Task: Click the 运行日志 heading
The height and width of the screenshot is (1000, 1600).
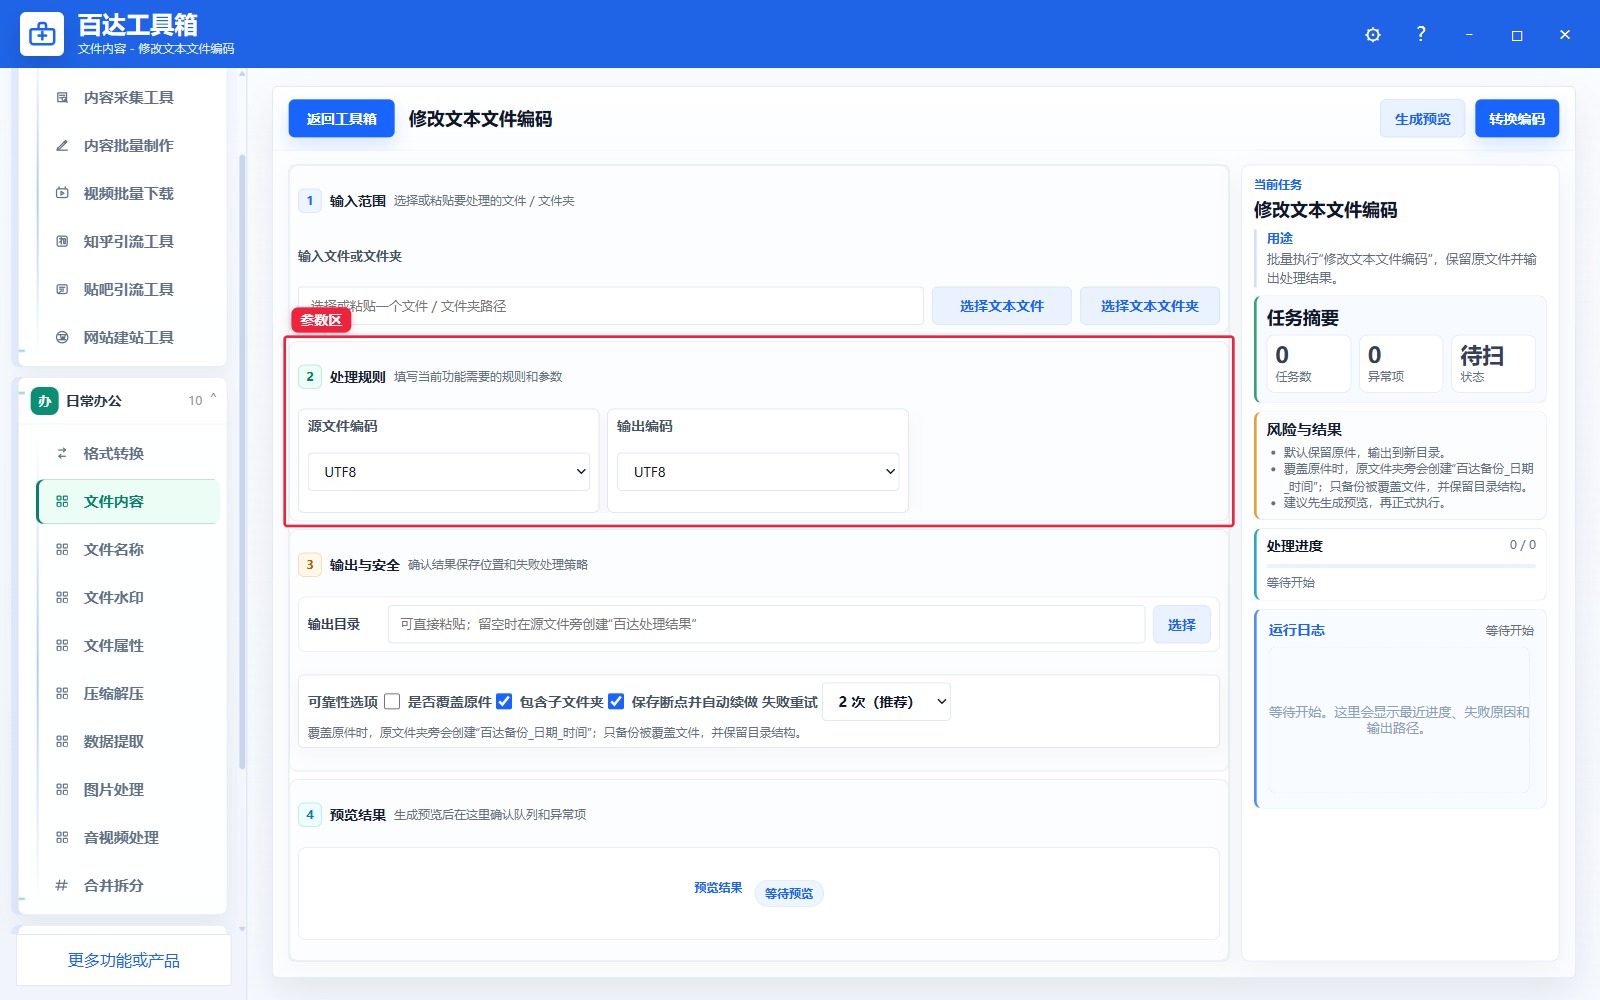Action: pyautogui.click(x=1297, y=630)
